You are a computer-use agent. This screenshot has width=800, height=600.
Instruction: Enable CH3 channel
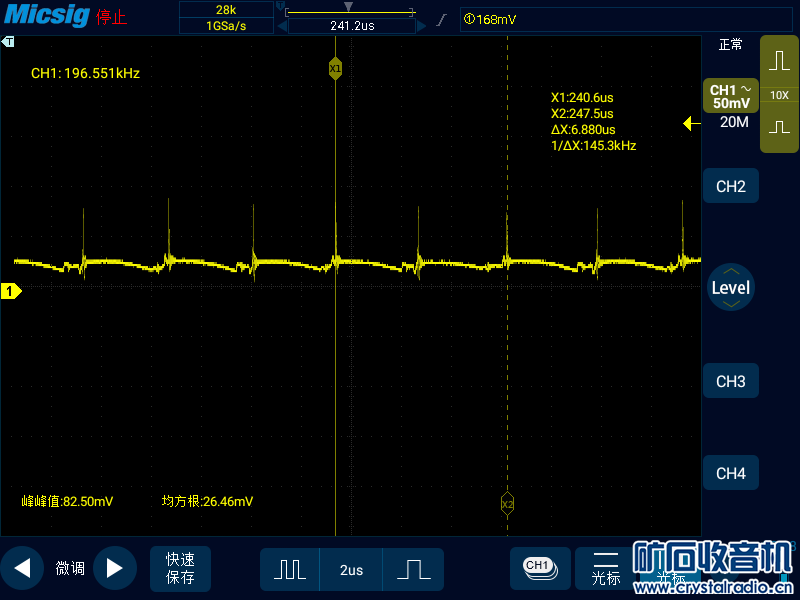(731, 381)
